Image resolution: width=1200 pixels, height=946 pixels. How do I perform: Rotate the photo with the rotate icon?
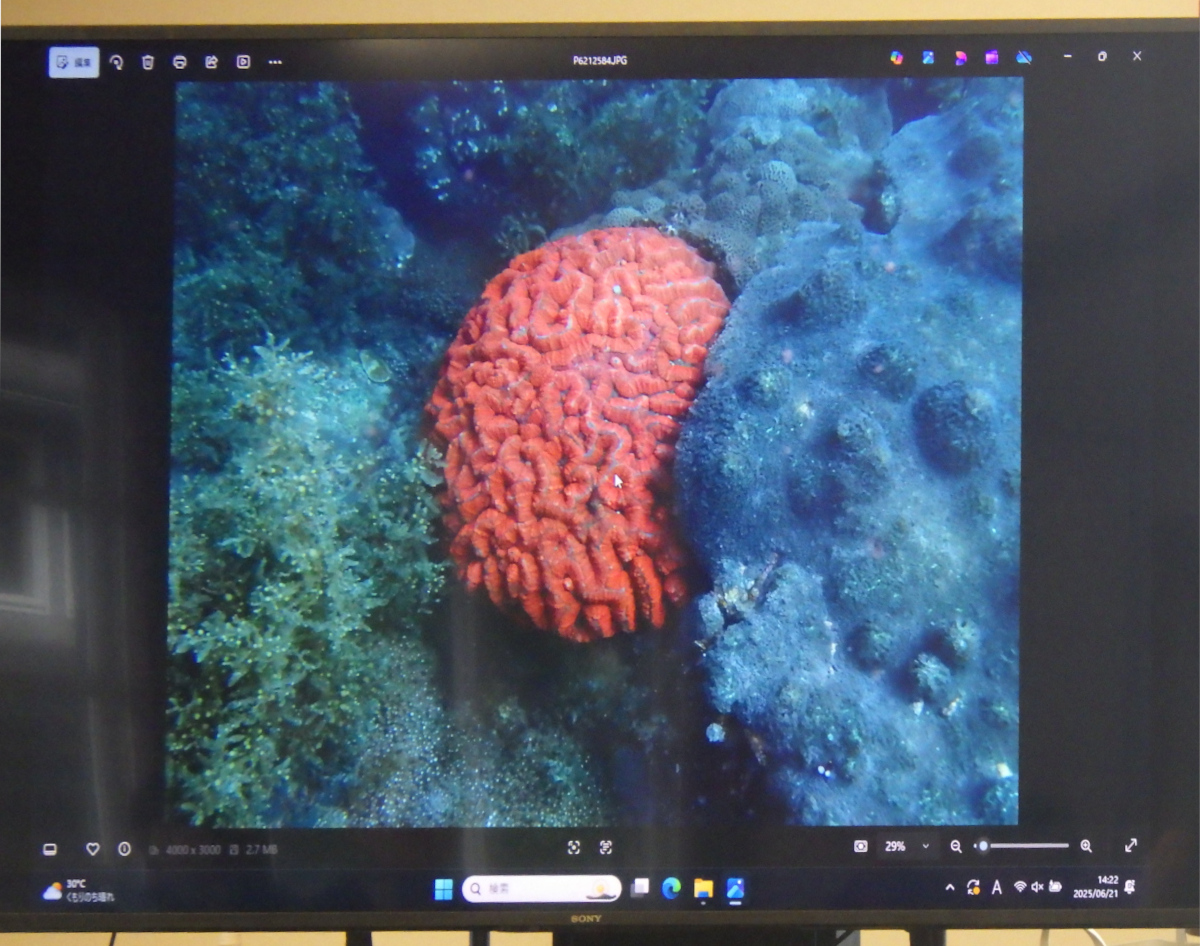tap(116, 62)
